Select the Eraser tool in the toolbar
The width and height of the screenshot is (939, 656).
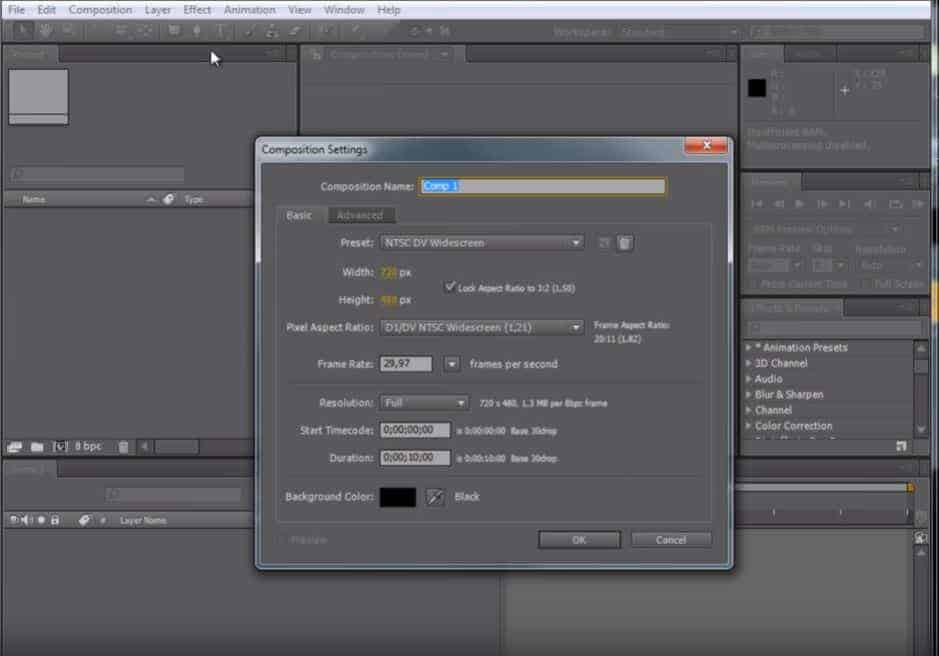pos(295,31)
